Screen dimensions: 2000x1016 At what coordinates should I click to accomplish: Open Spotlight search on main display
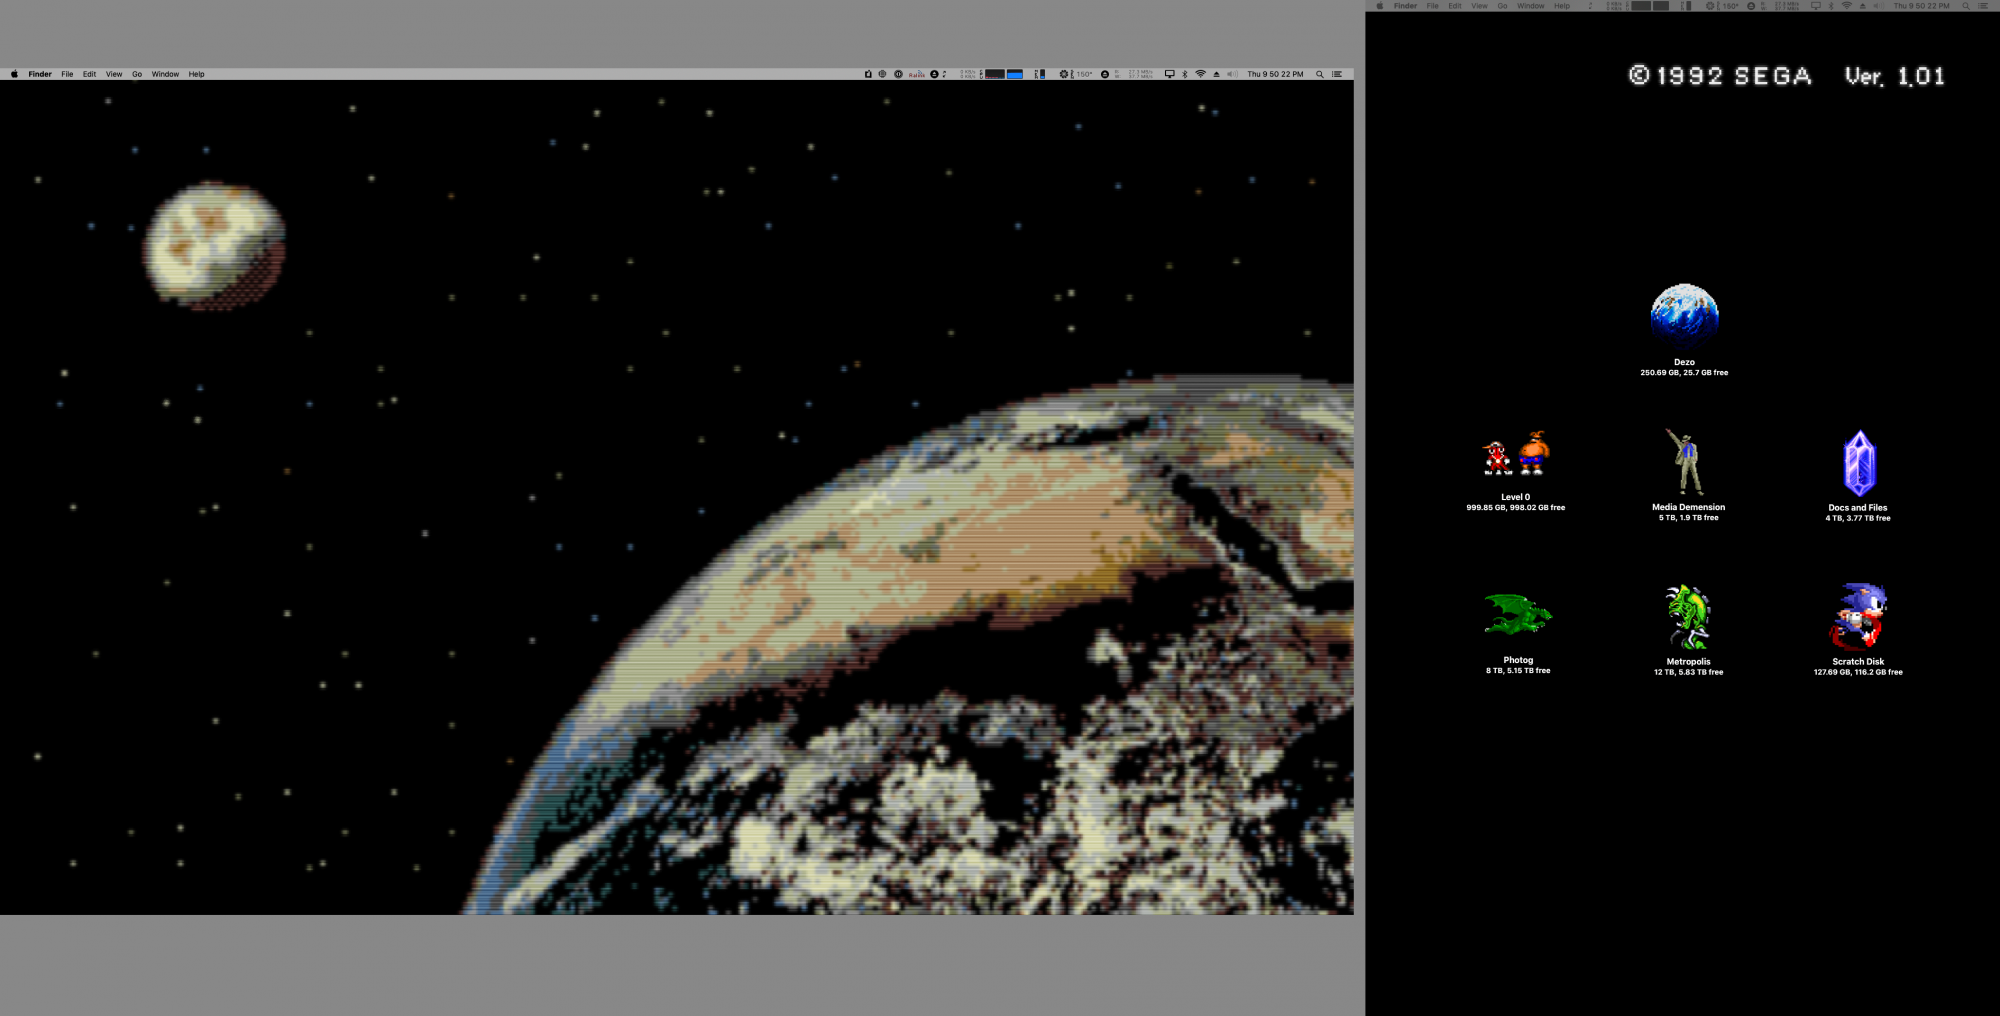point(1320,74)
